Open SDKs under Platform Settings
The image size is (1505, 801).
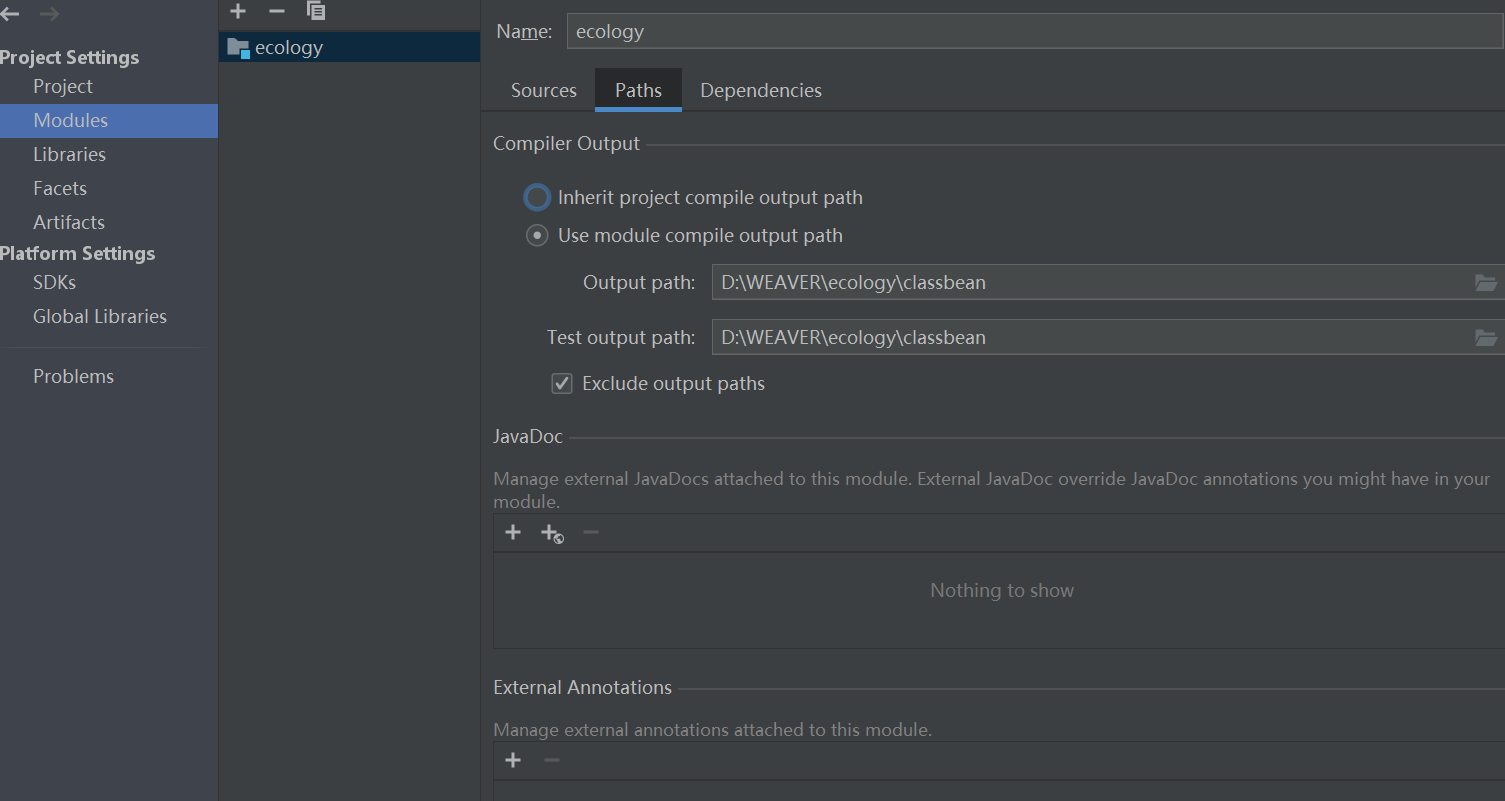click(x=54, y=282)
